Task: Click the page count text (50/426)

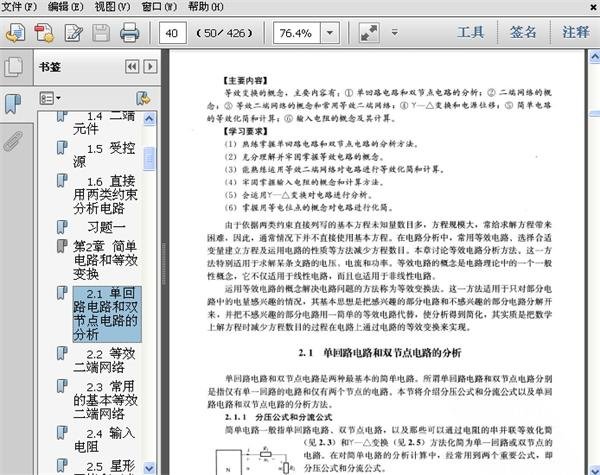Action: coord(225,33)
